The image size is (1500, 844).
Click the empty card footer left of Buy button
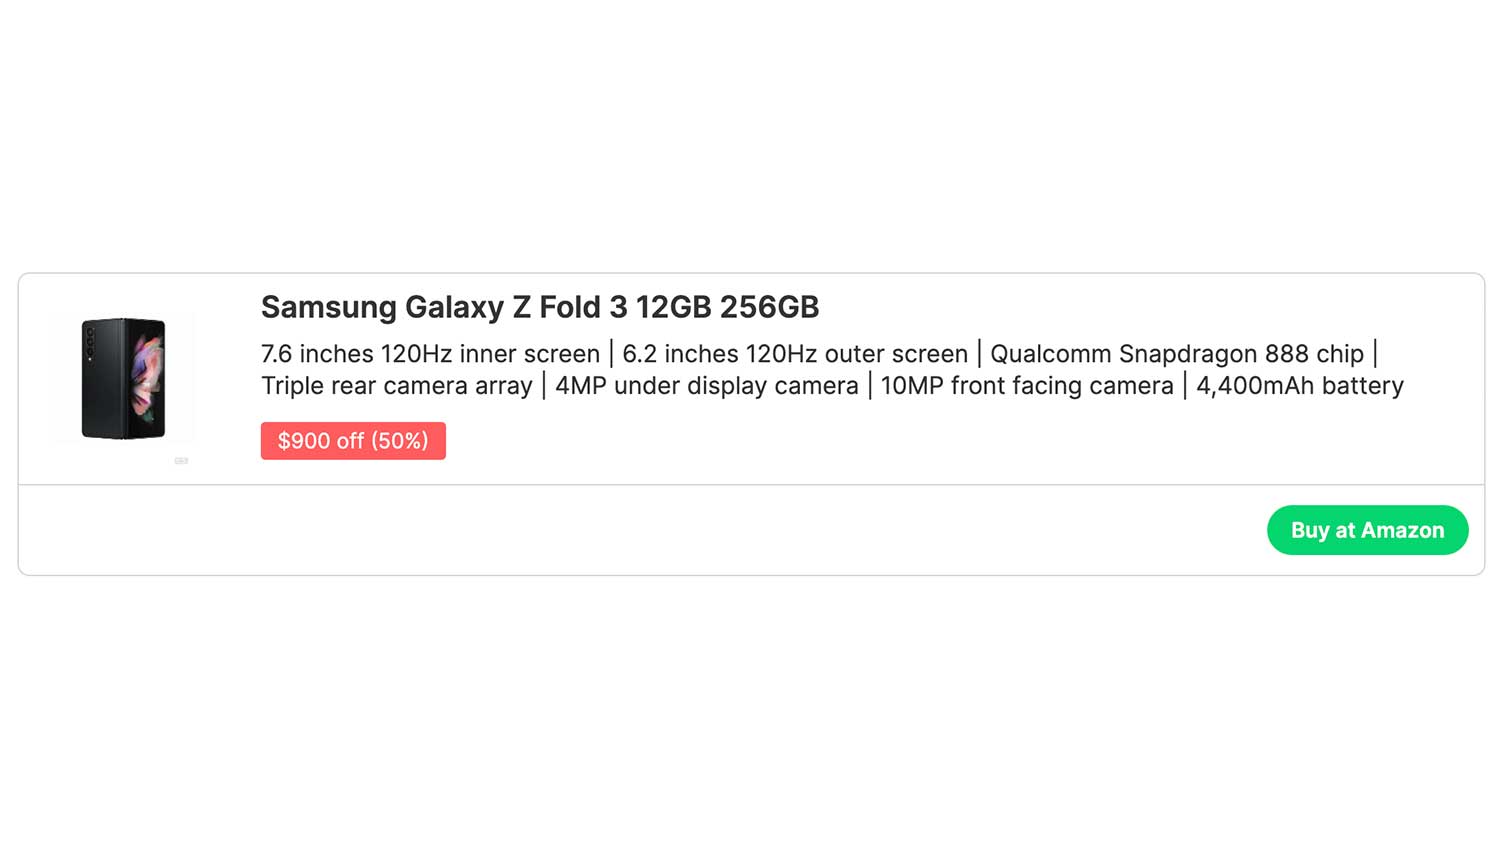640,530
